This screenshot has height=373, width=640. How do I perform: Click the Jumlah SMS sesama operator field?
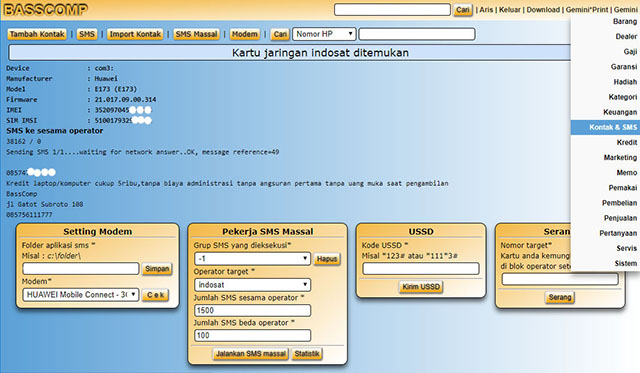(252, 311)
